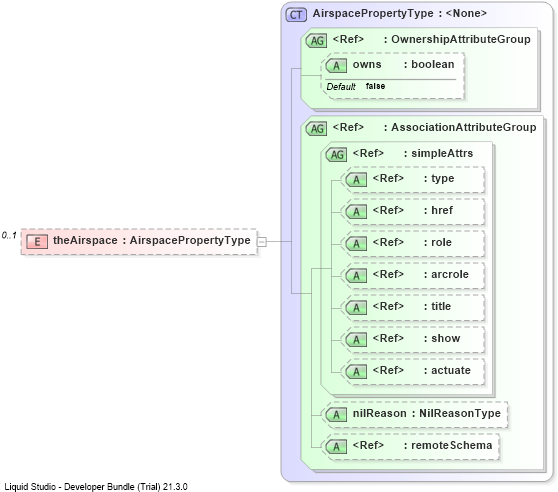Screen dimensions: 558x492
Task: Select nilReason : NilReasonType label
Action: [427, 413]
